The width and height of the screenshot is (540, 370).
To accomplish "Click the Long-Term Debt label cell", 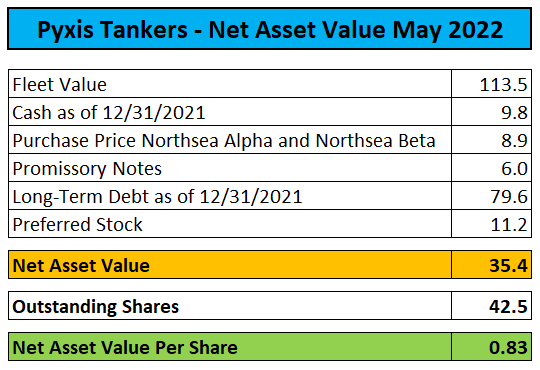I will pos(230,196).
